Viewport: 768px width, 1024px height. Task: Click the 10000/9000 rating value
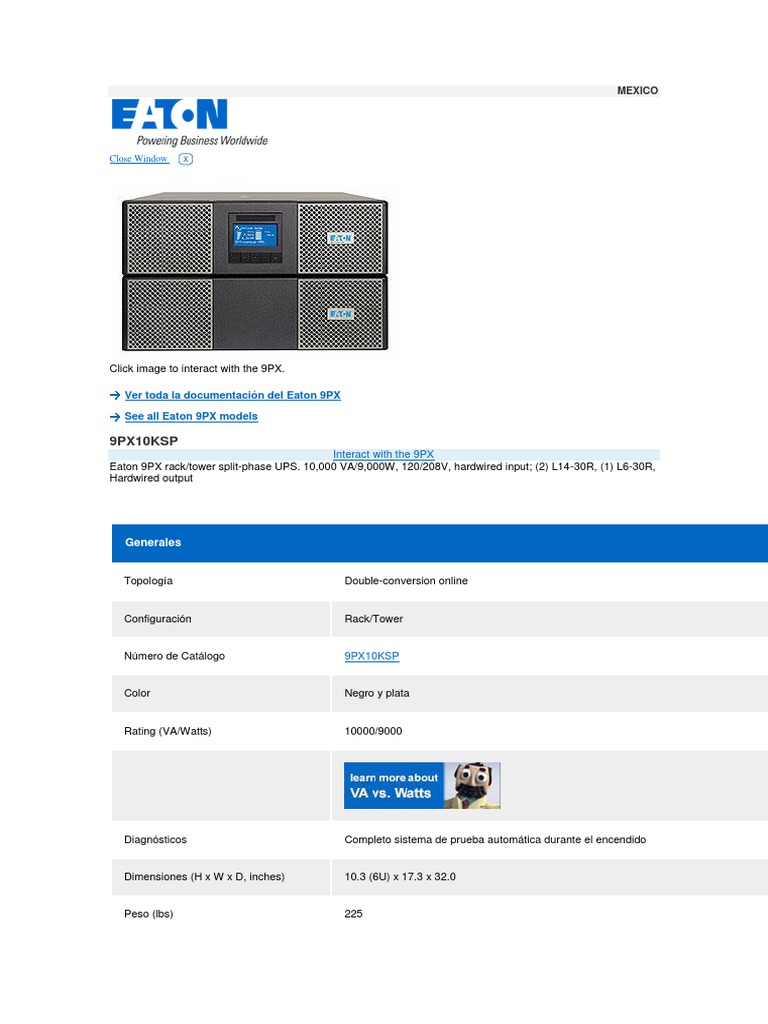click(374, 731)
